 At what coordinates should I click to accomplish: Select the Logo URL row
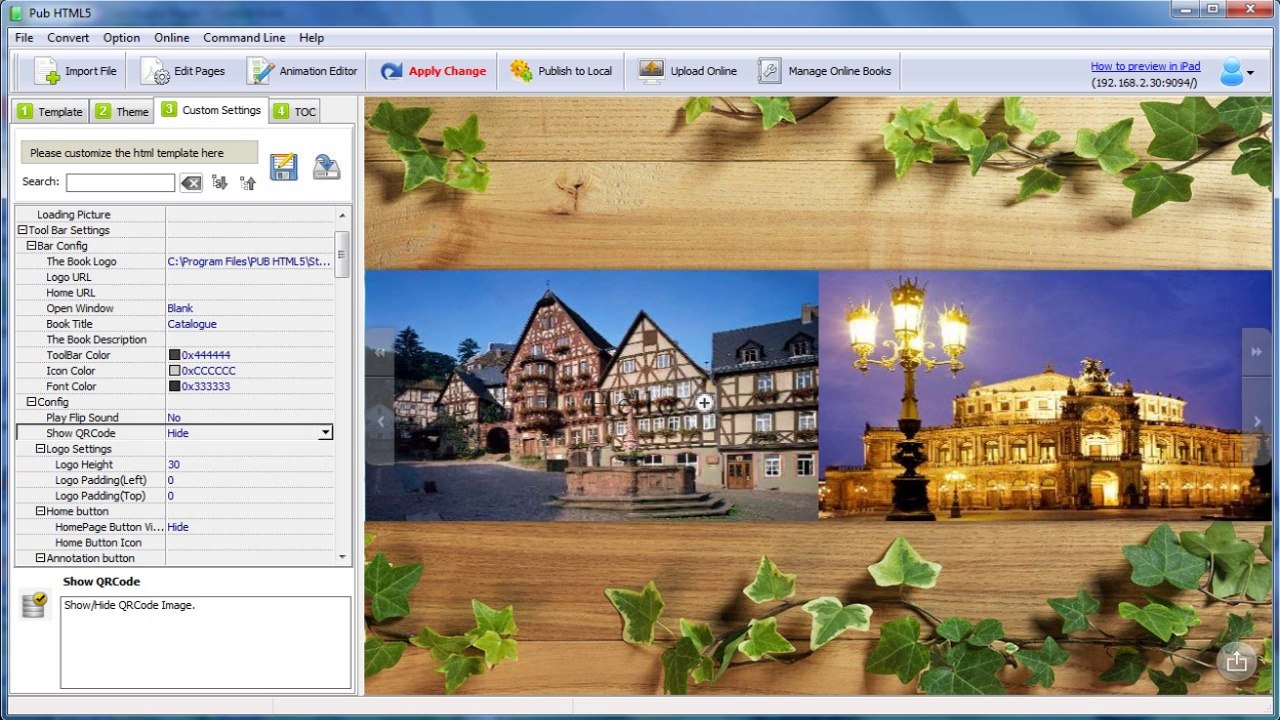click(x=175, y=277)
